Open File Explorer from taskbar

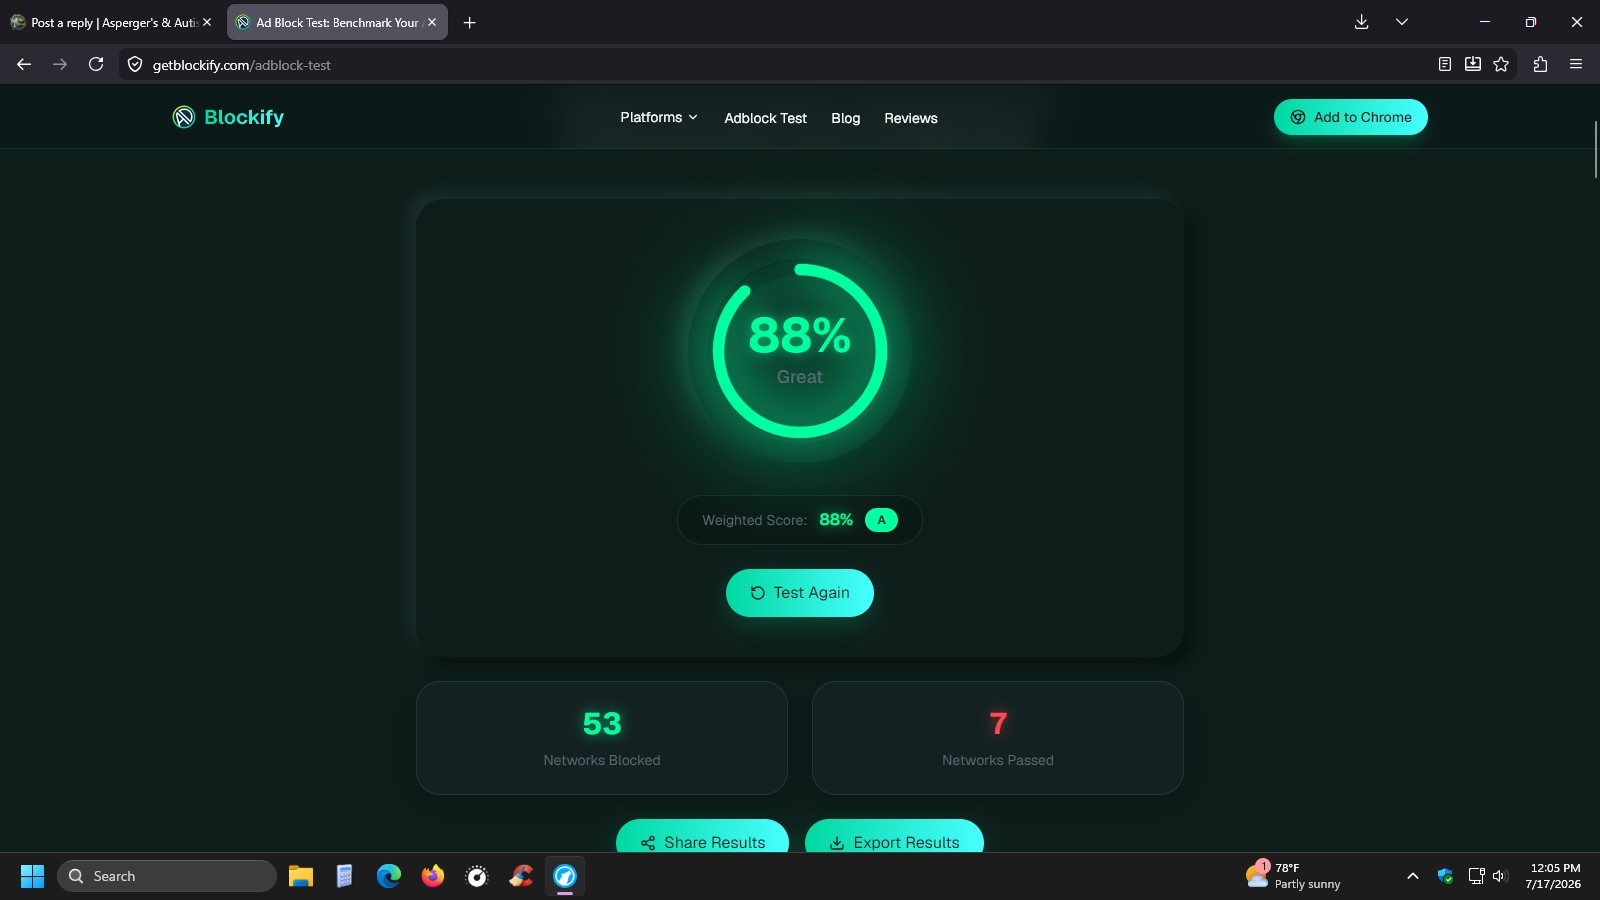click(301, 876)
